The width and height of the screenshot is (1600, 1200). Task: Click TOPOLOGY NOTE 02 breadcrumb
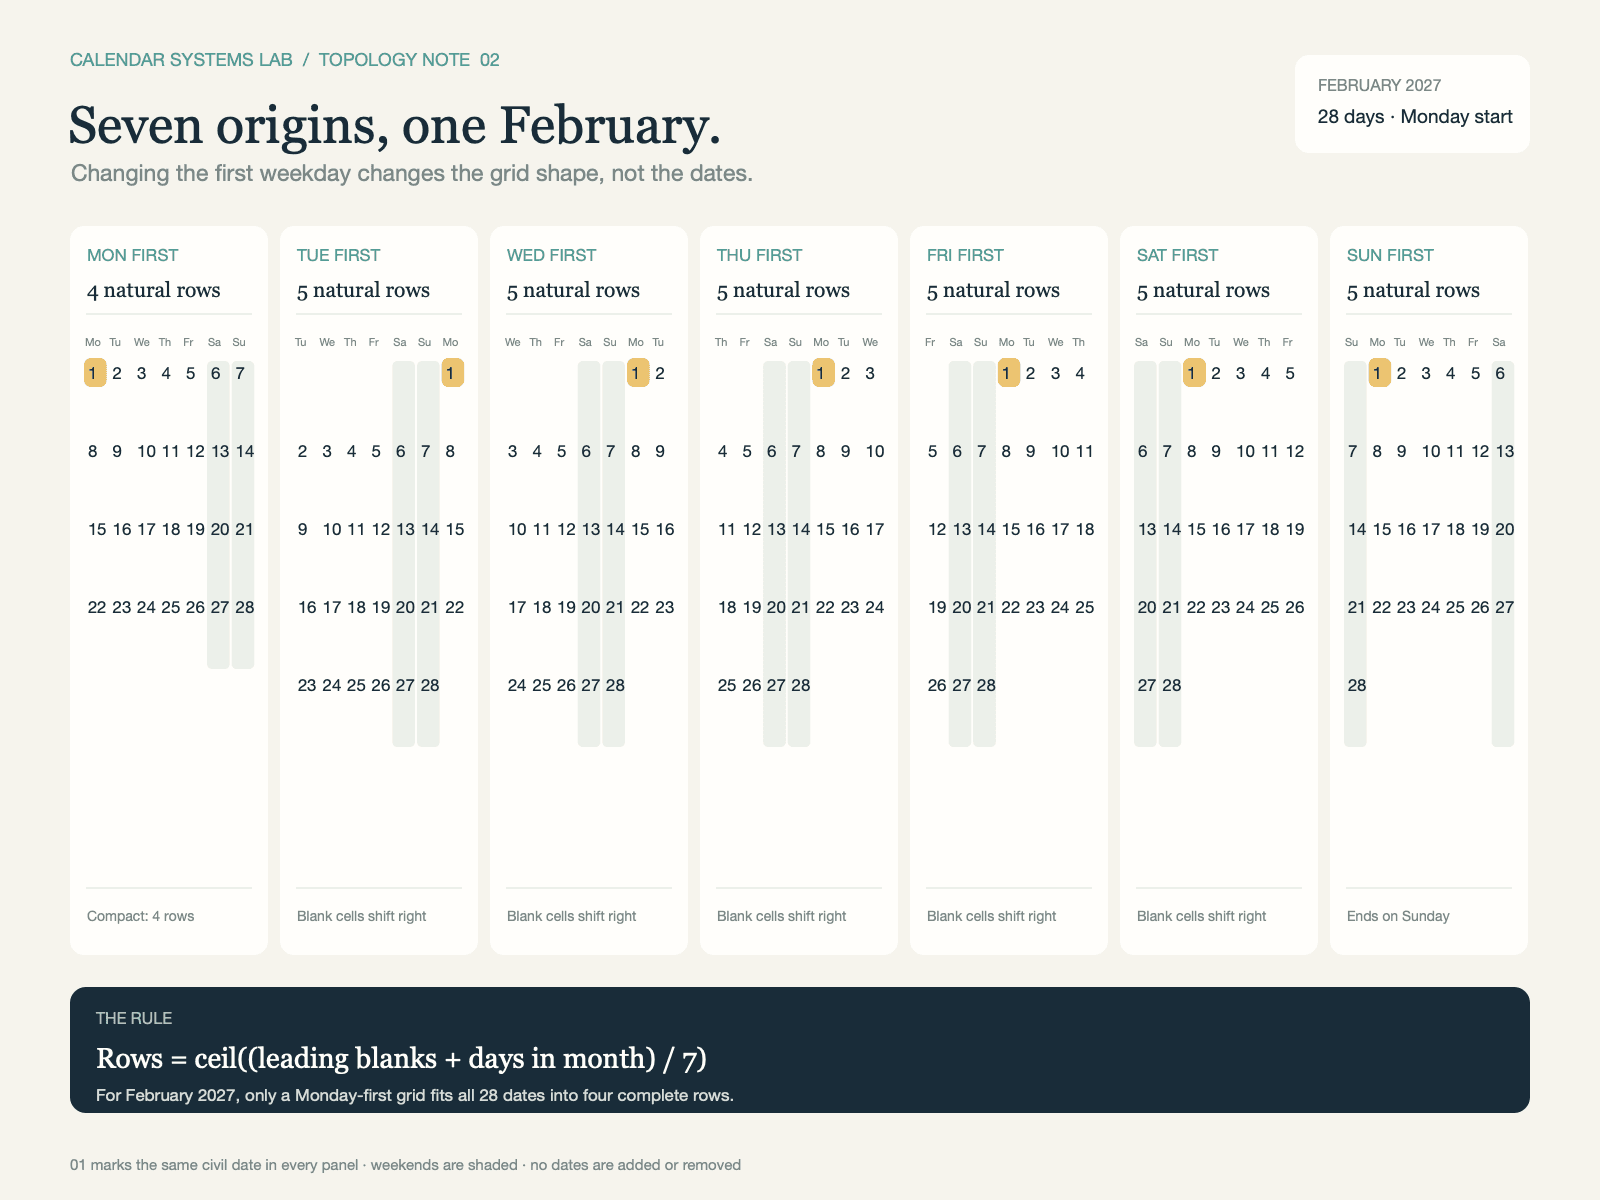[409, 60]
